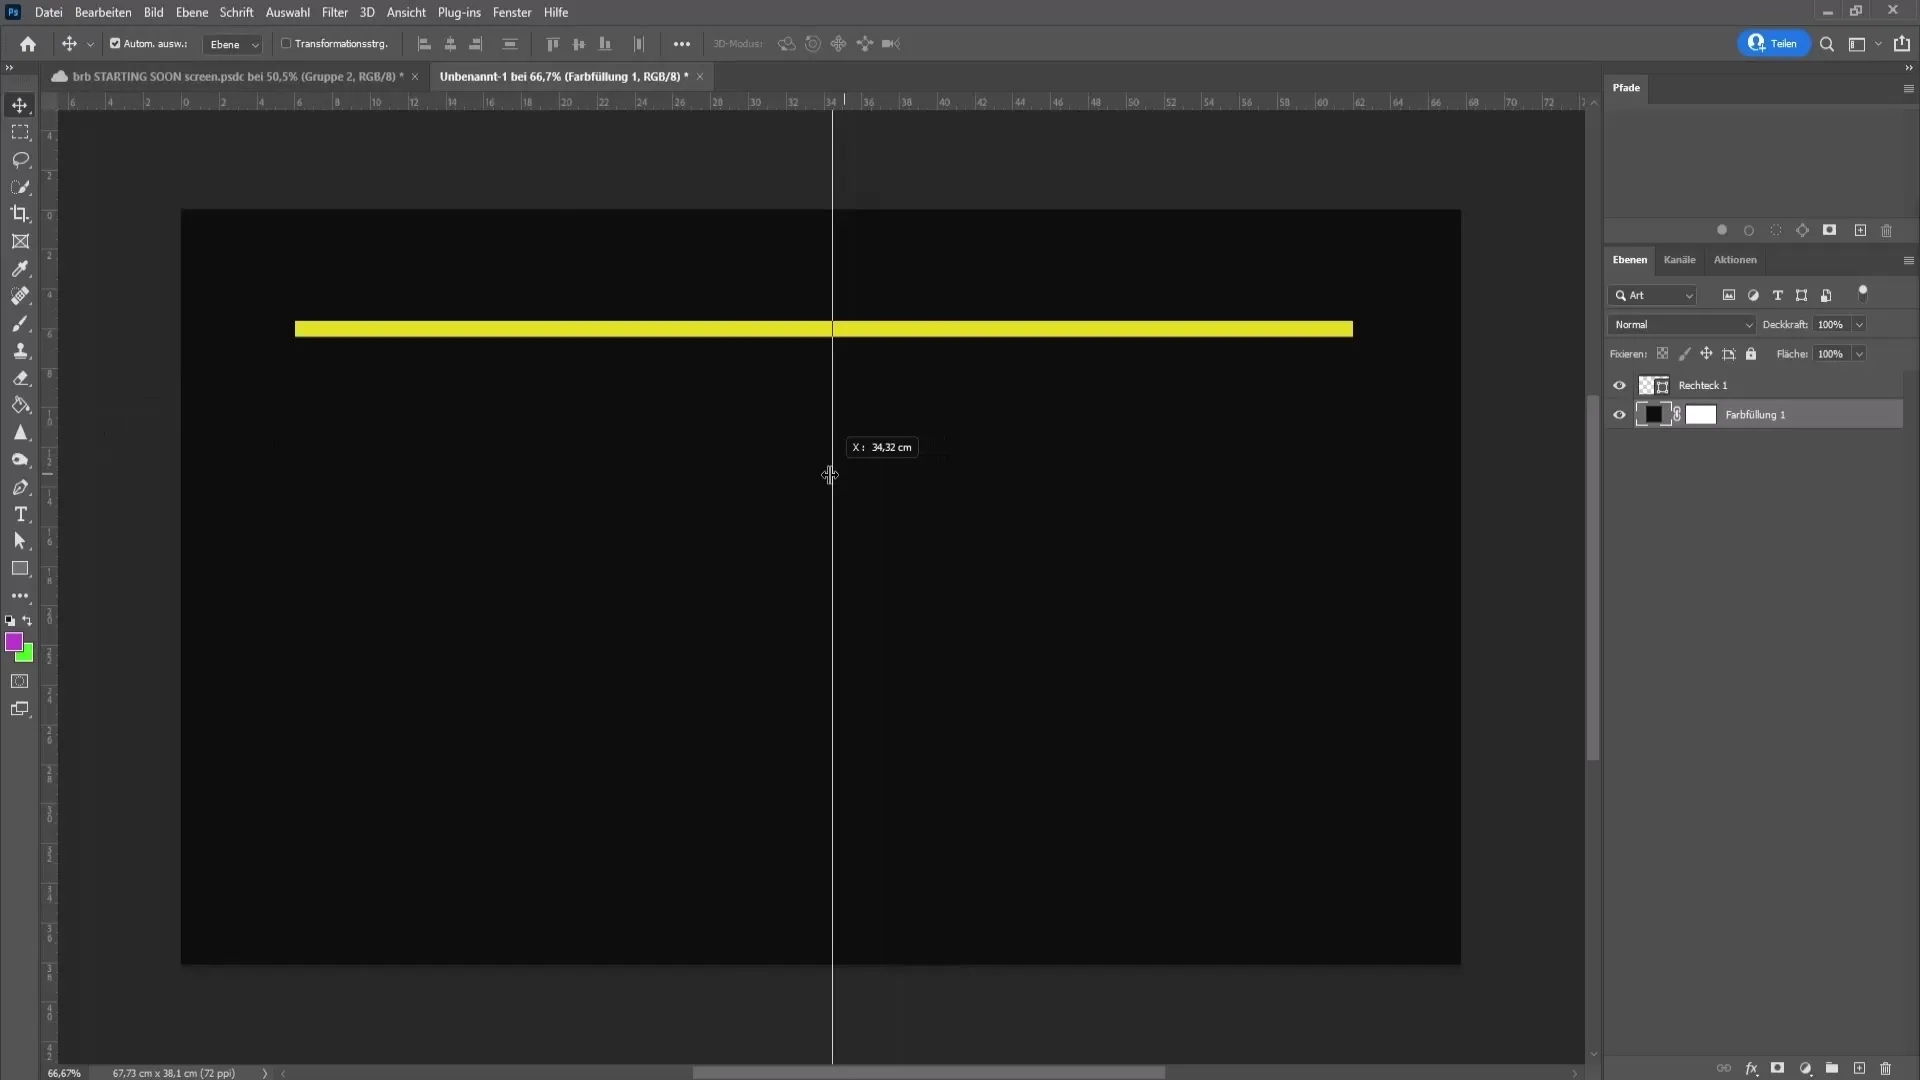Select the Move tool
1920x1080 pixels.
pos(20,105)
